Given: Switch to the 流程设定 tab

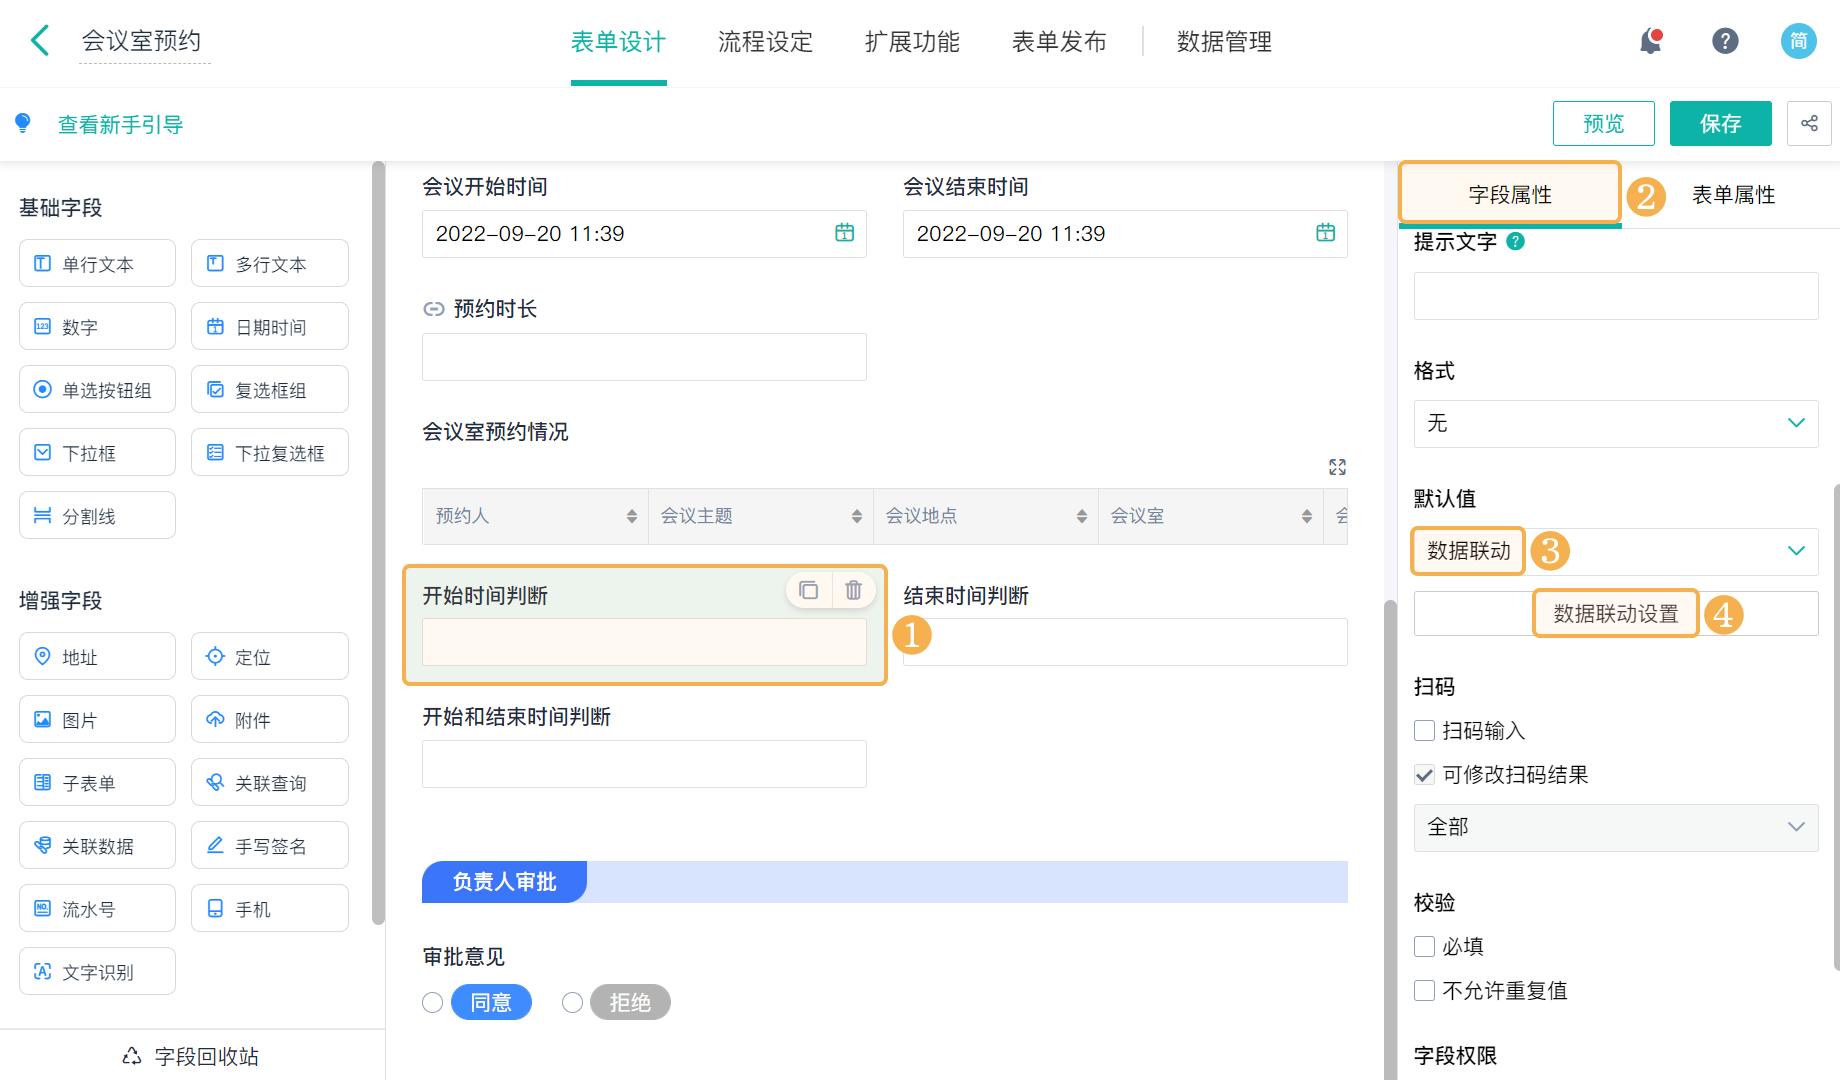Looking at the screenshot, I should 764,41.
